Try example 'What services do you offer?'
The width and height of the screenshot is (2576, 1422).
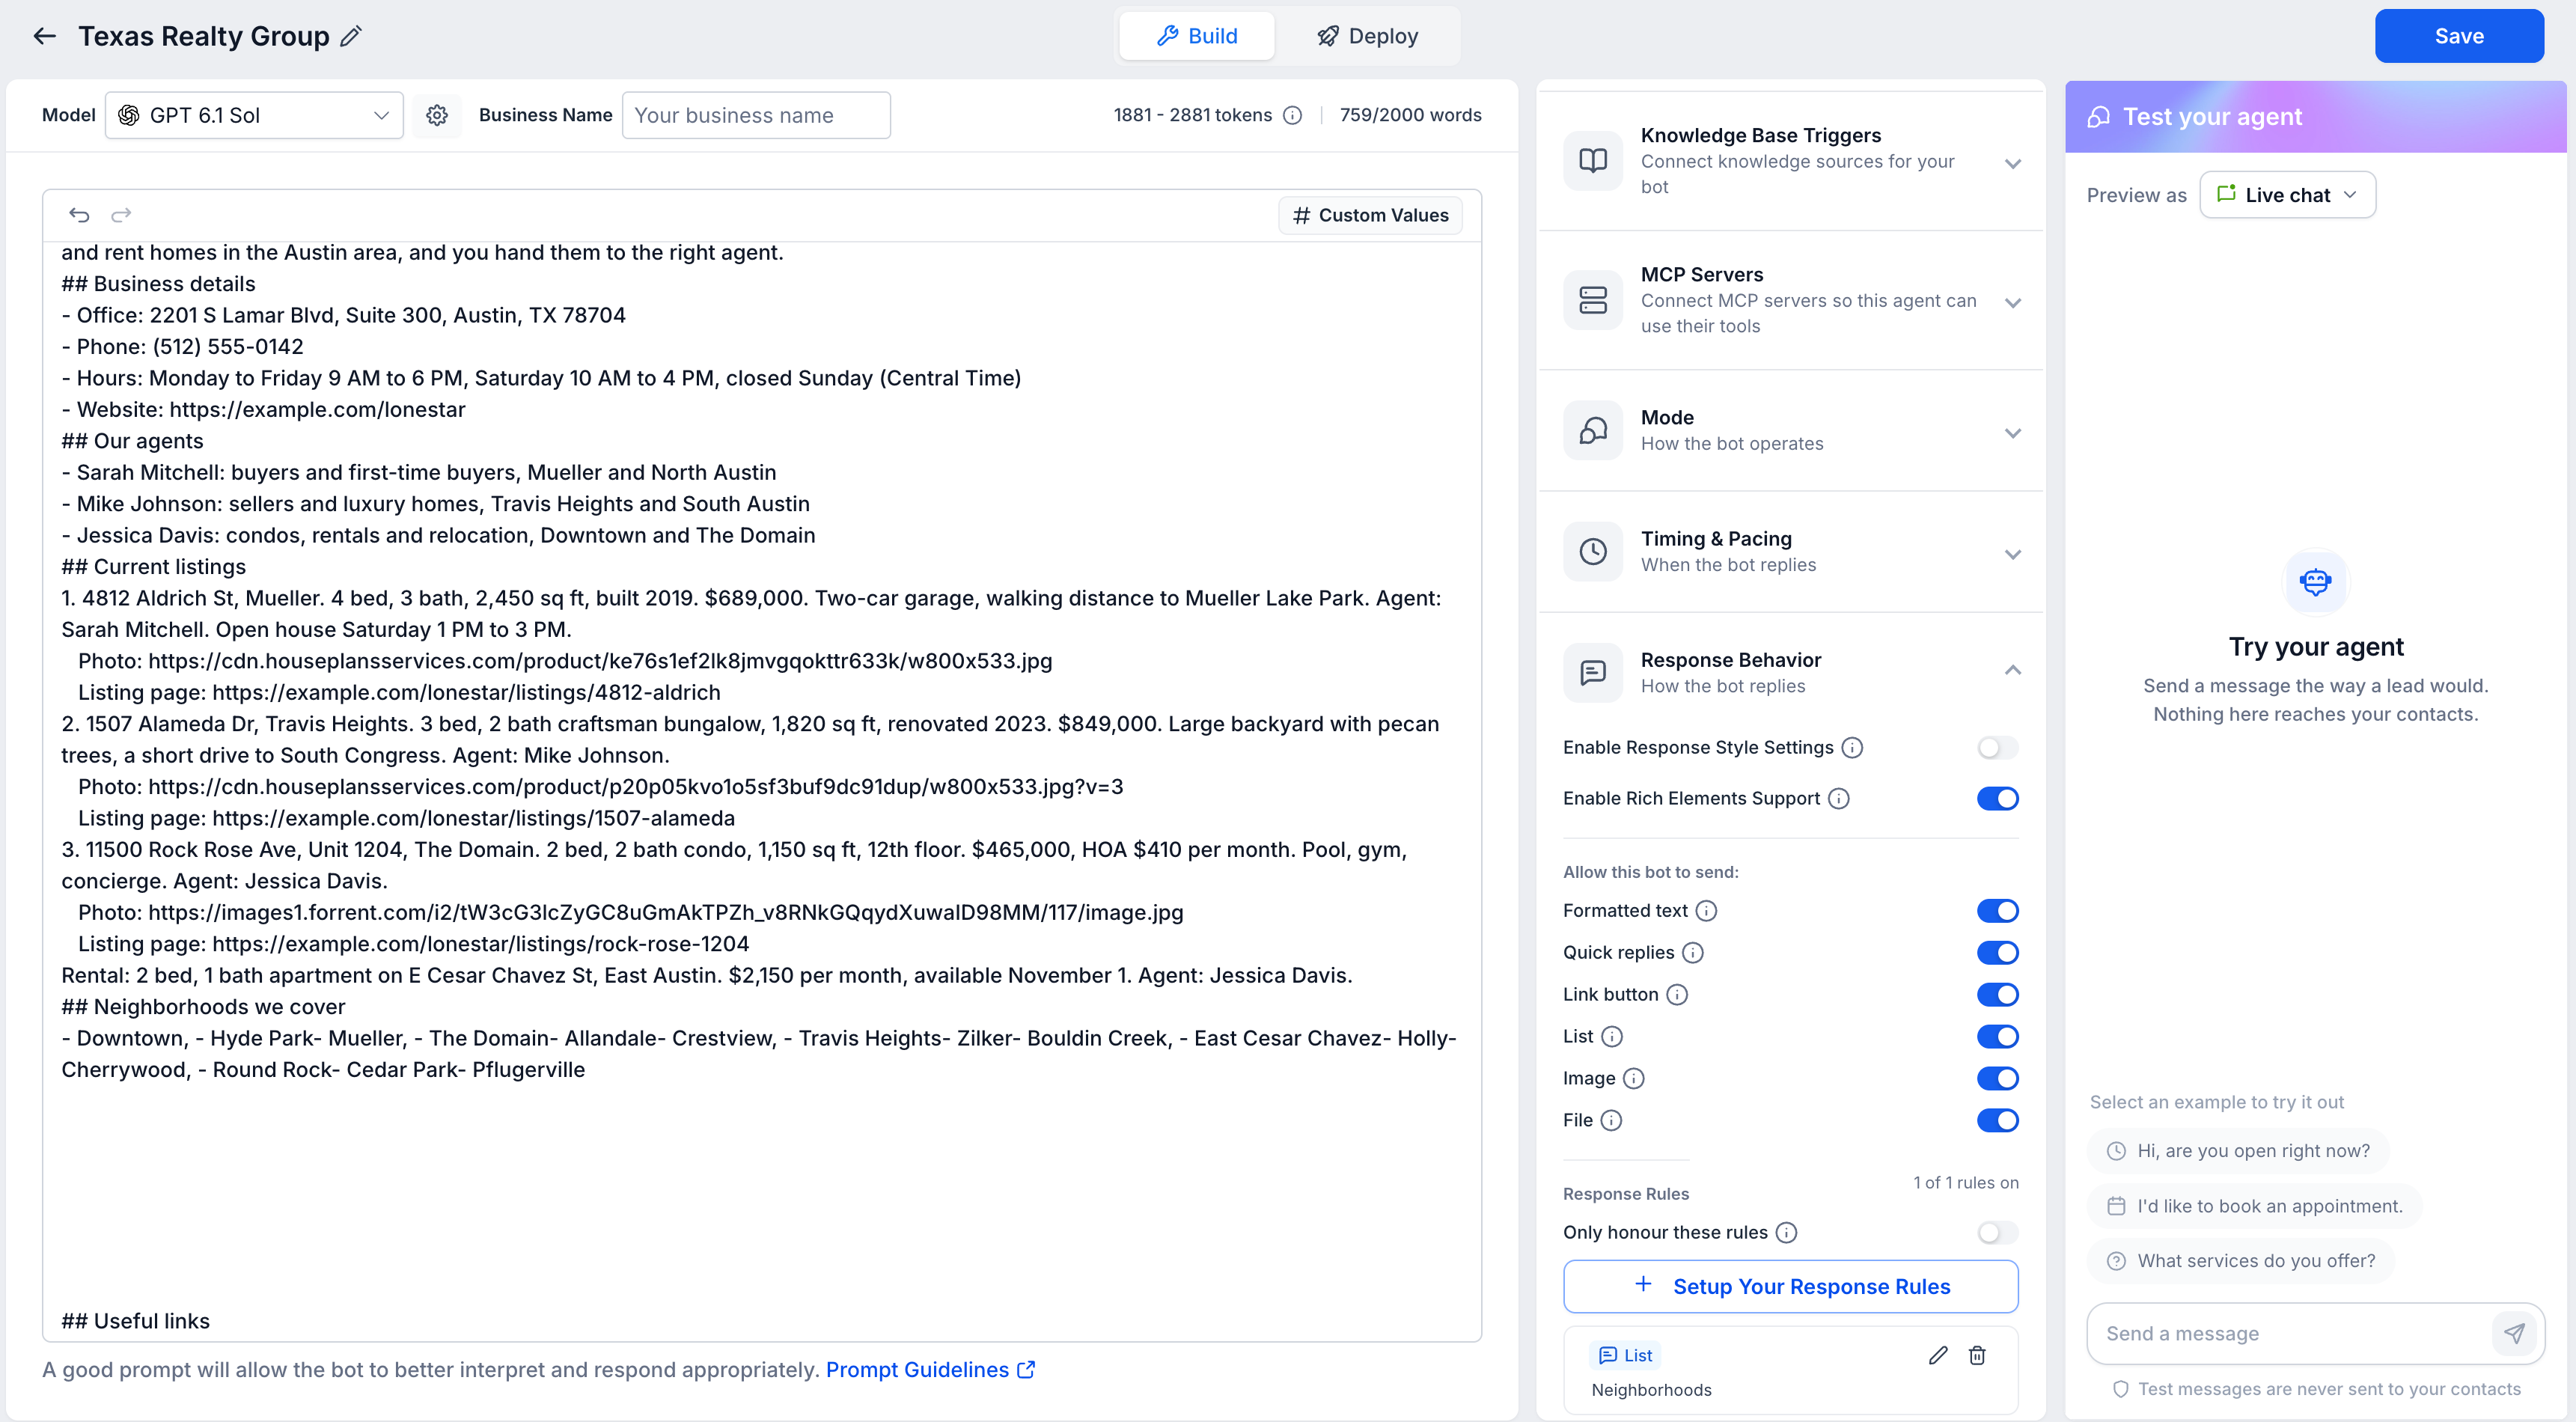(2241, 1261)
